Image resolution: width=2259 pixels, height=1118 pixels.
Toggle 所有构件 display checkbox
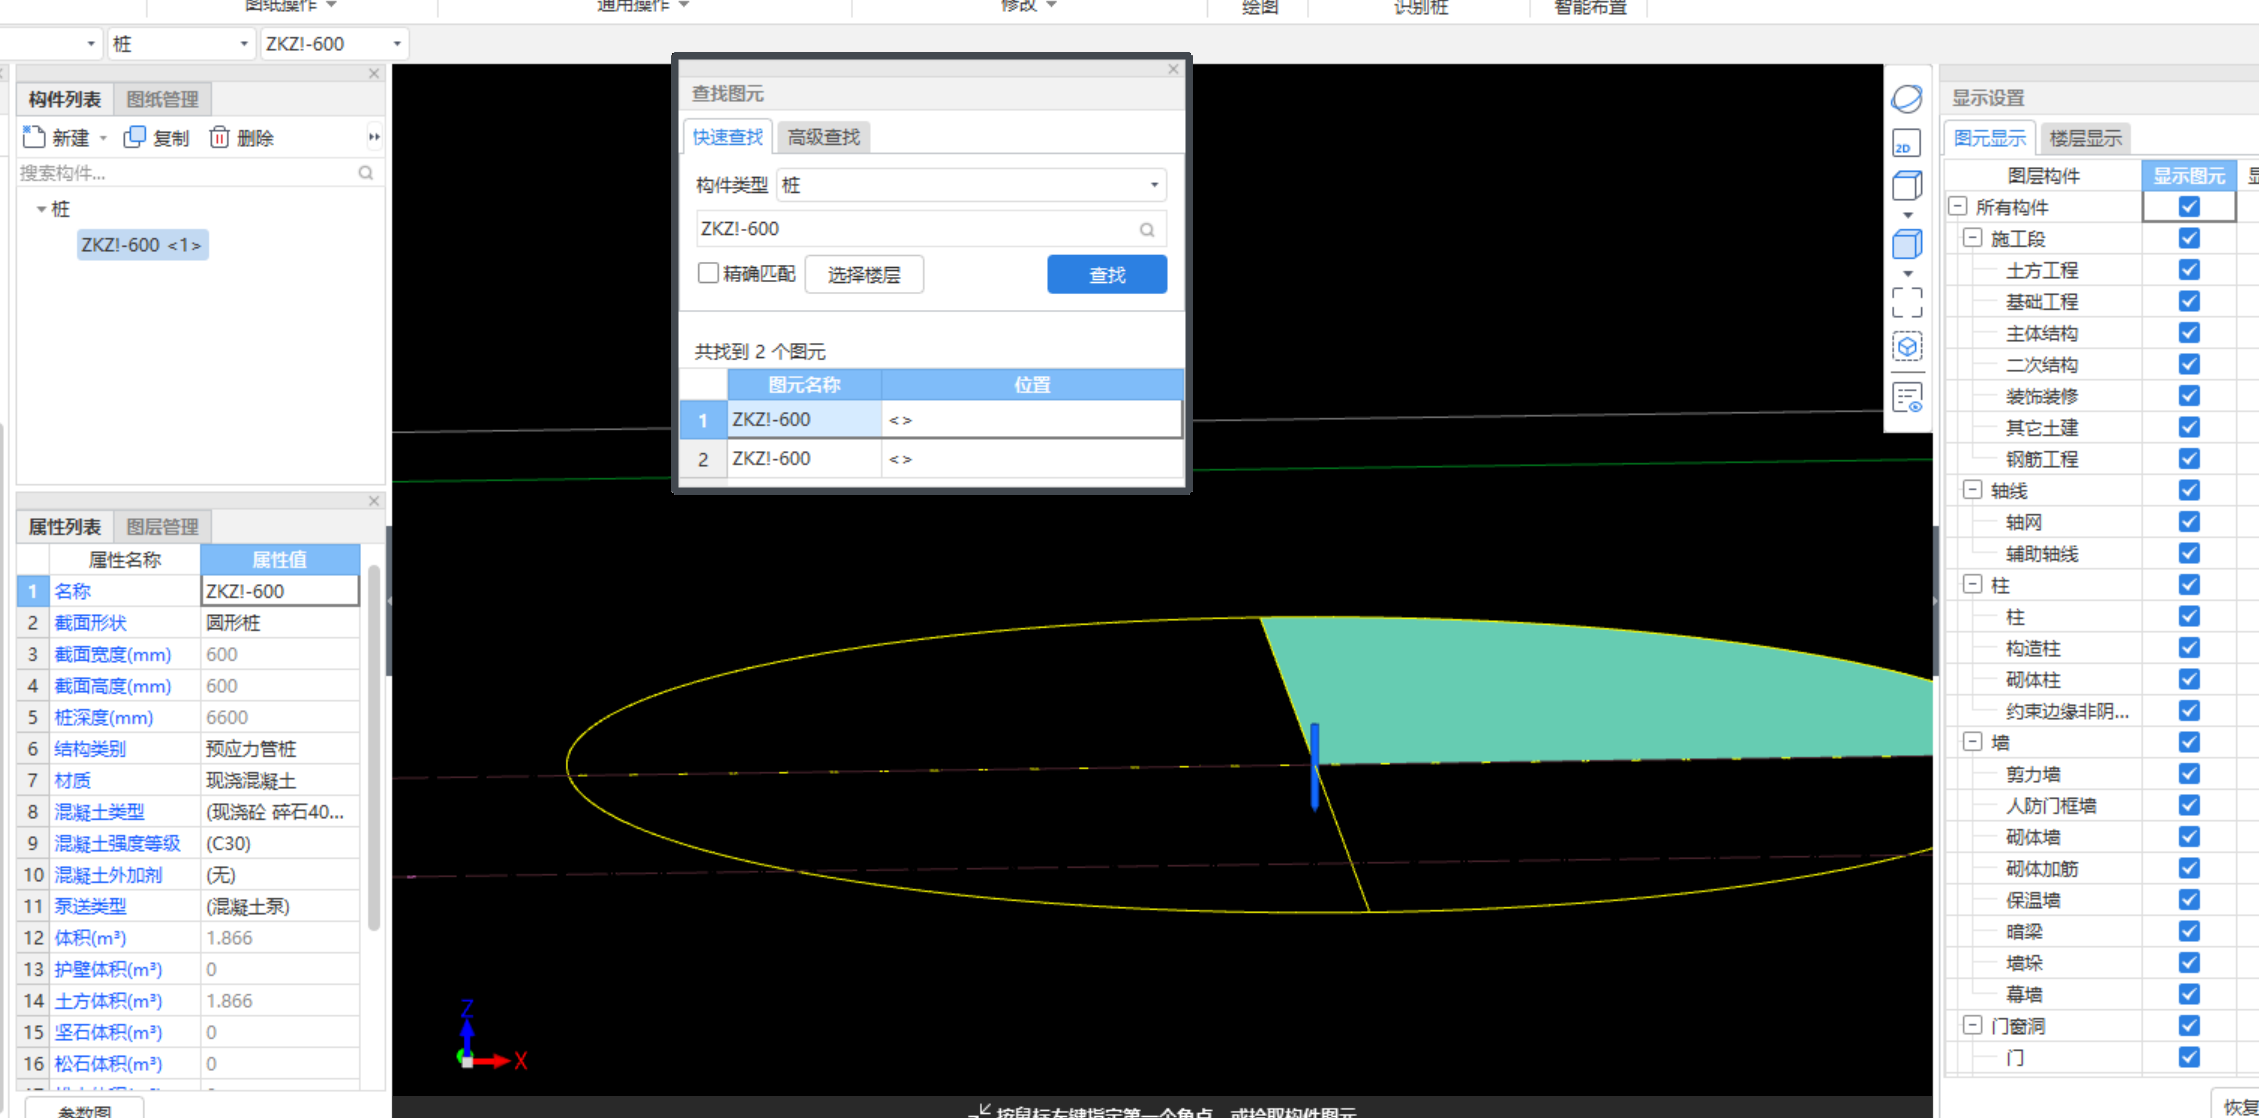[2189, 206]
